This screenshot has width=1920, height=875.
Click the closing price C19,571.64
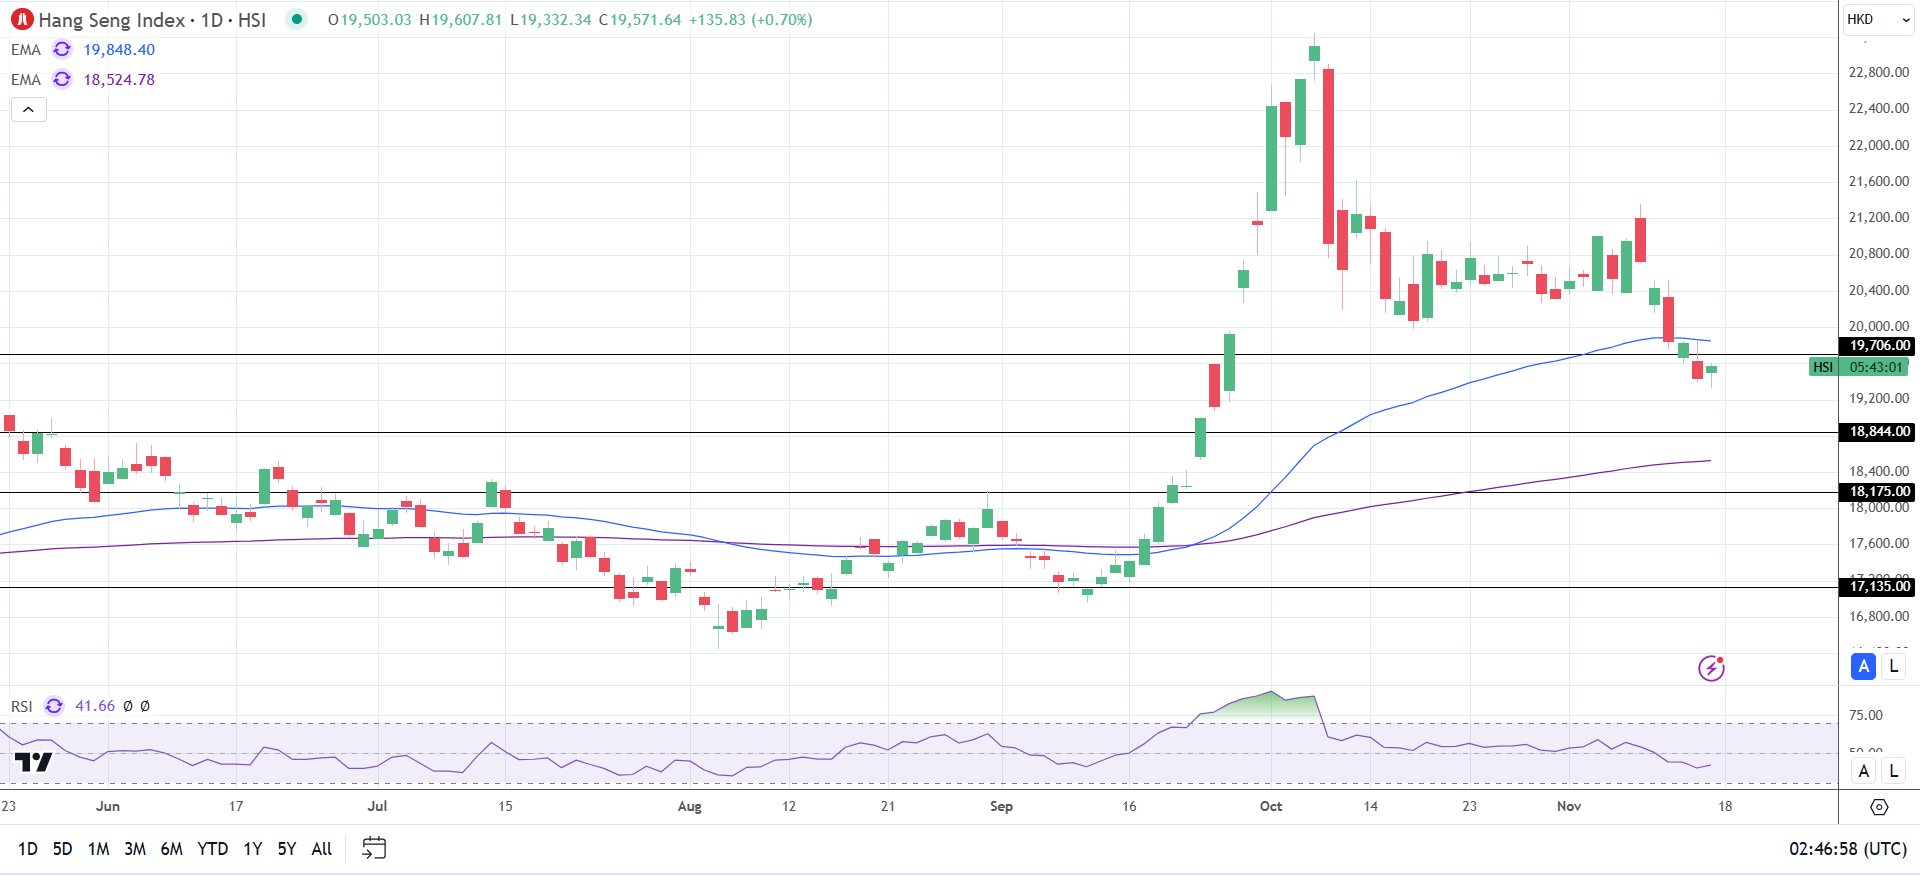pos(640,20)
